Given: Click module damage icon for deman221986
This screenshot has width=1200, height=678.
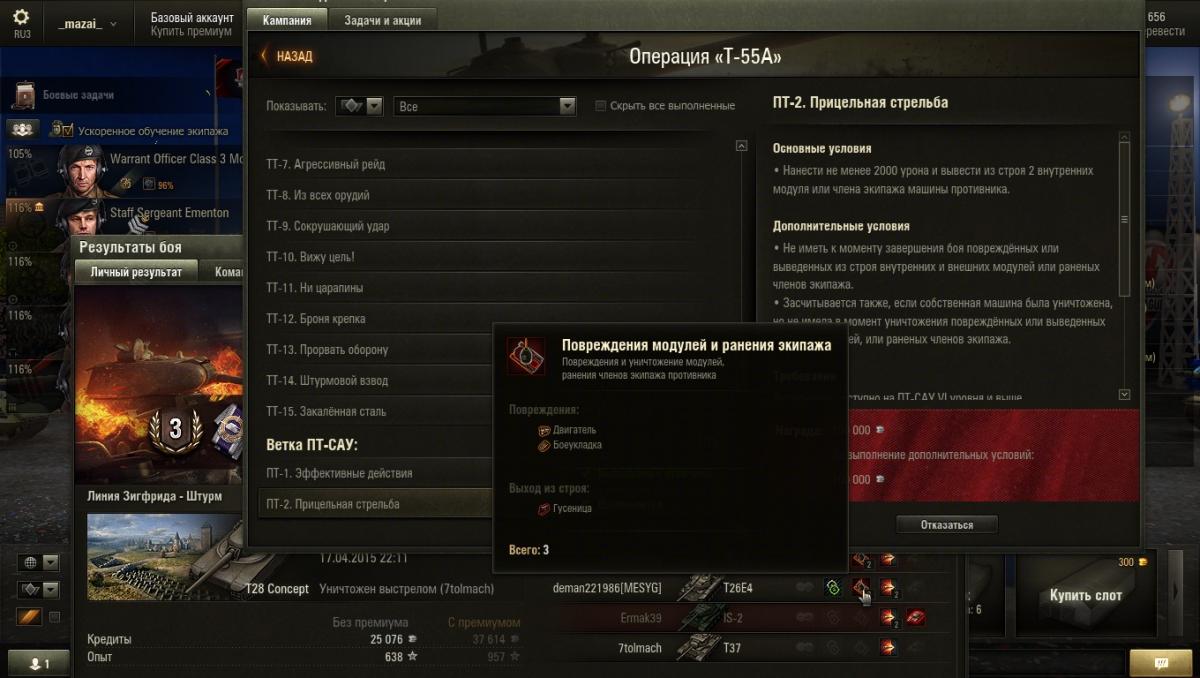Looking at the screenshot, I should 860,588.
